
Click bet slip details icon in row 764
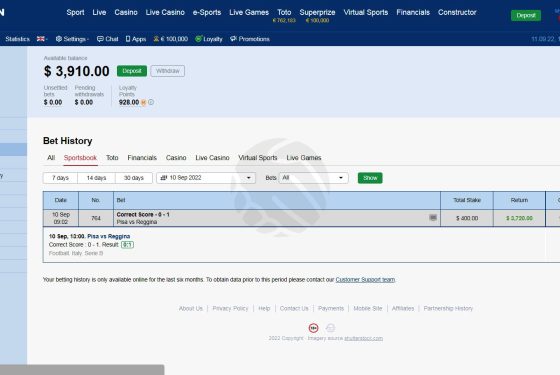tap(433, 218)
